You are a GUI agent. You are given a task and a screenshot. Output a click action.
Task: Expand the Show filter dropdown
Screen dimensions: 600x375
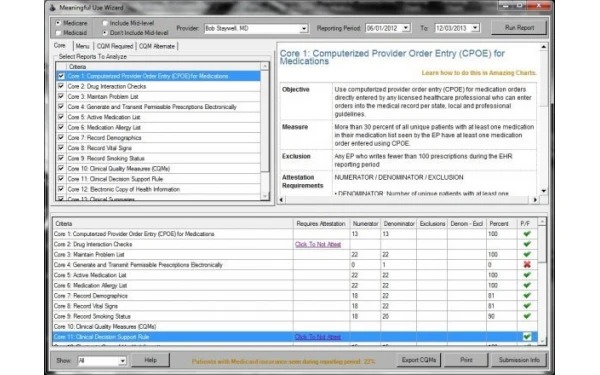click(x=122, y=360)
